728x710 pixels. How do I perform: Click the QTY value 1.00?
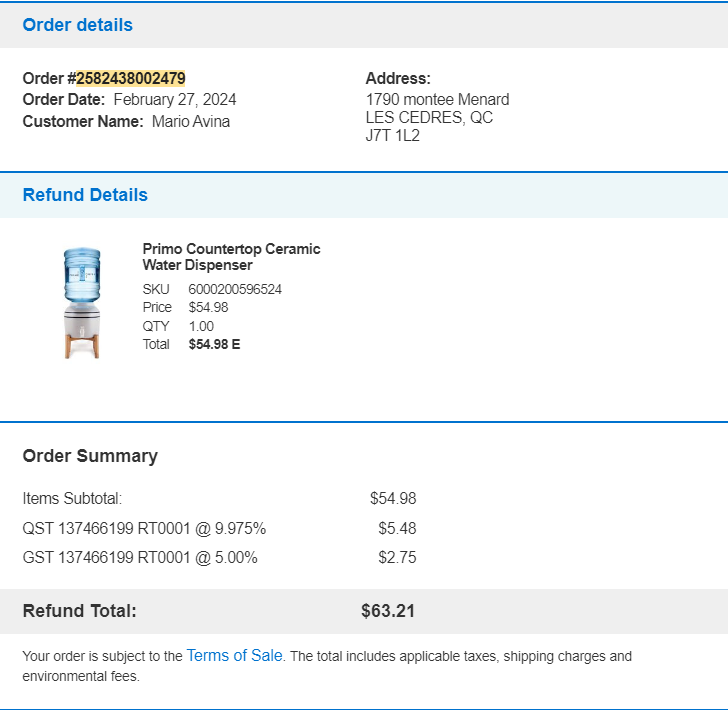pos(201,326)
